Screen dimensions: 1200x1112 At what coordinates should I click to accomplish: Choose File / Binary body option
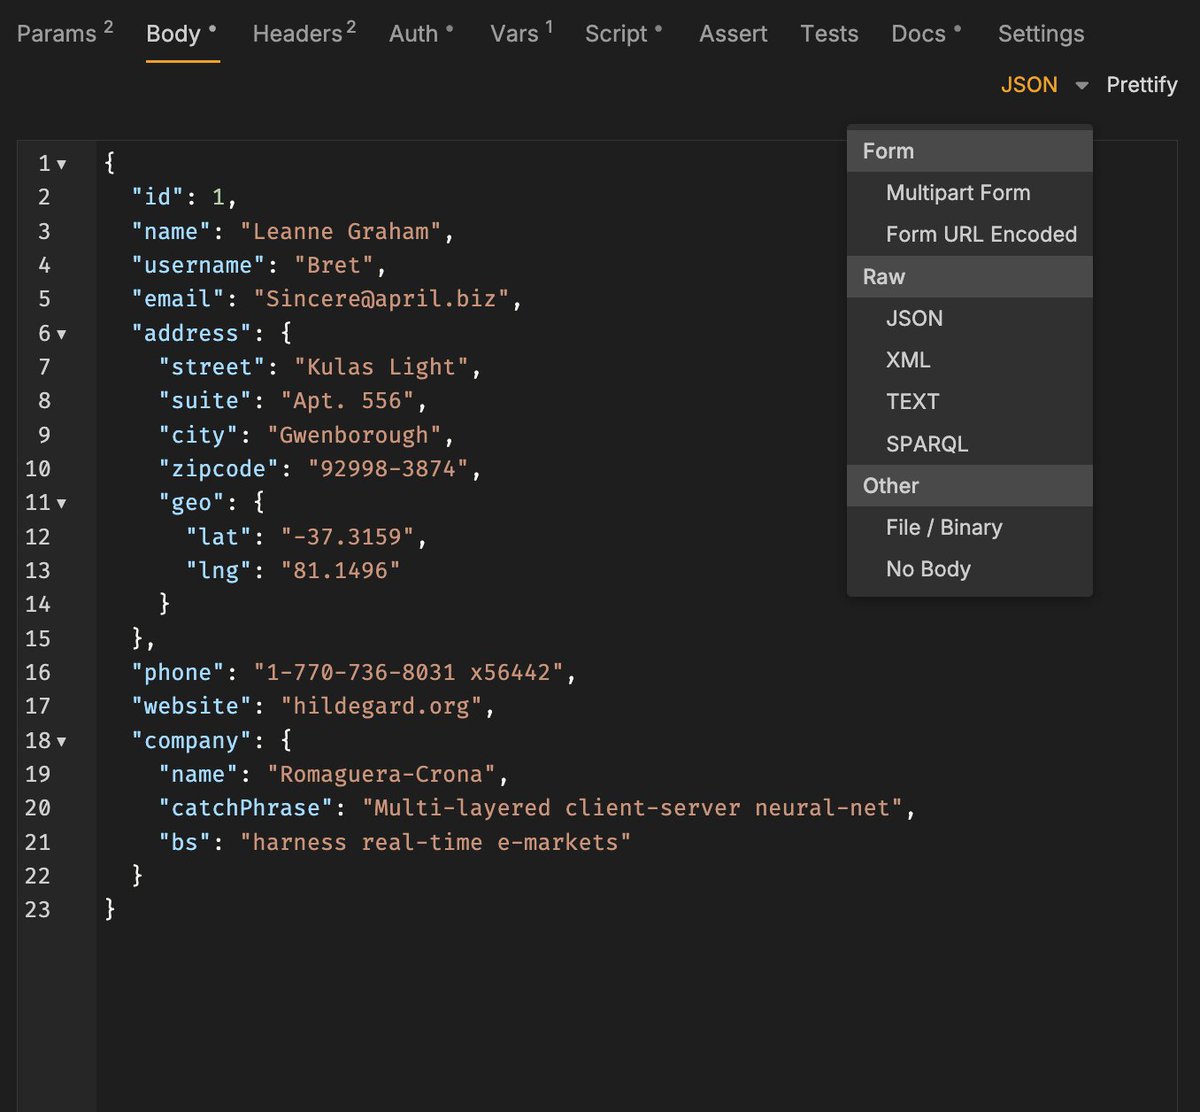click(x=969, y=527)
